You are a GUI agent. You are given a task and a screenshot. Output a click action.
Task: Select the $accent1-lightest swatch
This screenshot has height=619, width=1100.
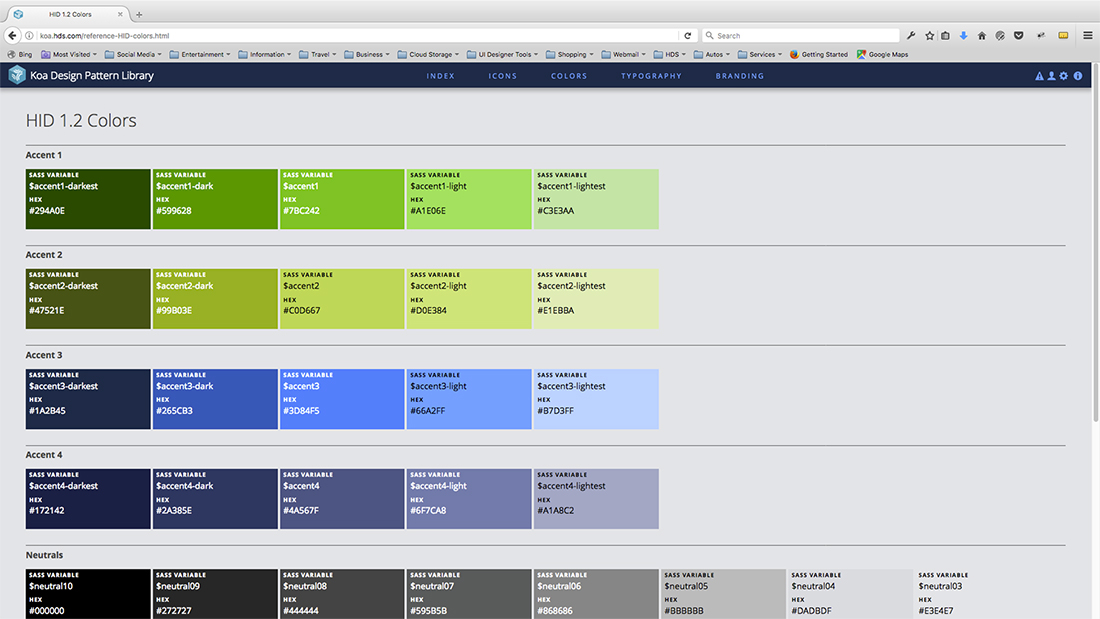[x=596, y=199]
